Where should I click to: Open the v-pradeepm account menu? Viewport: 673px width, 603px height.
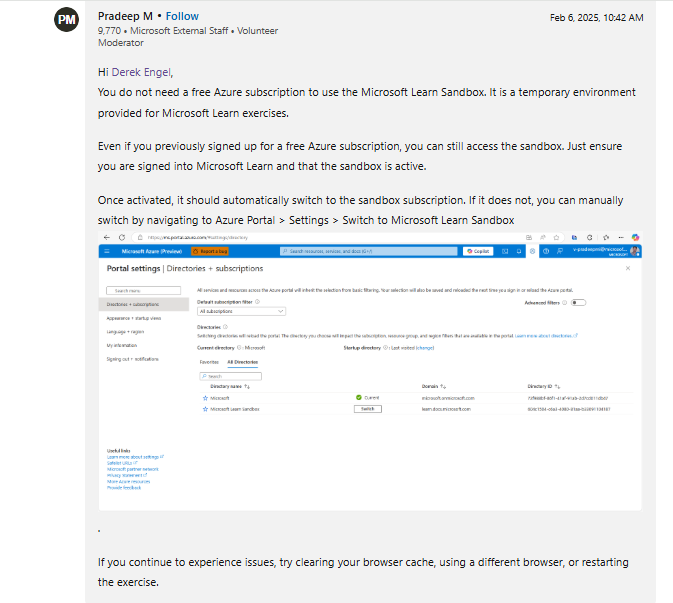606,251
